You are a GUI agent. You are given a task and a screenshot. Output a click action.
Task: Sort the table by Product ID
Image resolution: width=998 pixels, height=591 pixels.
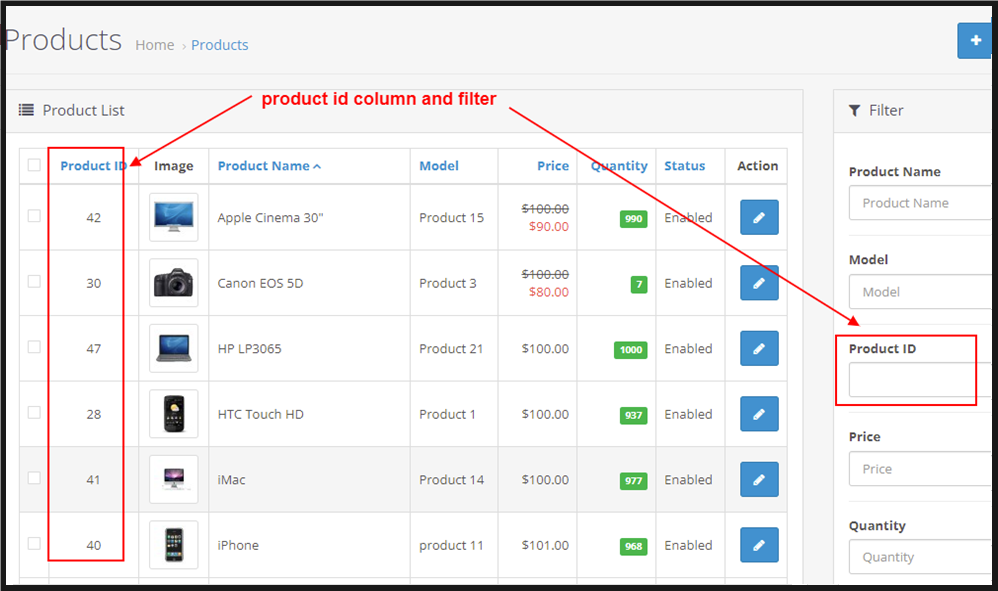pos(92,166)
